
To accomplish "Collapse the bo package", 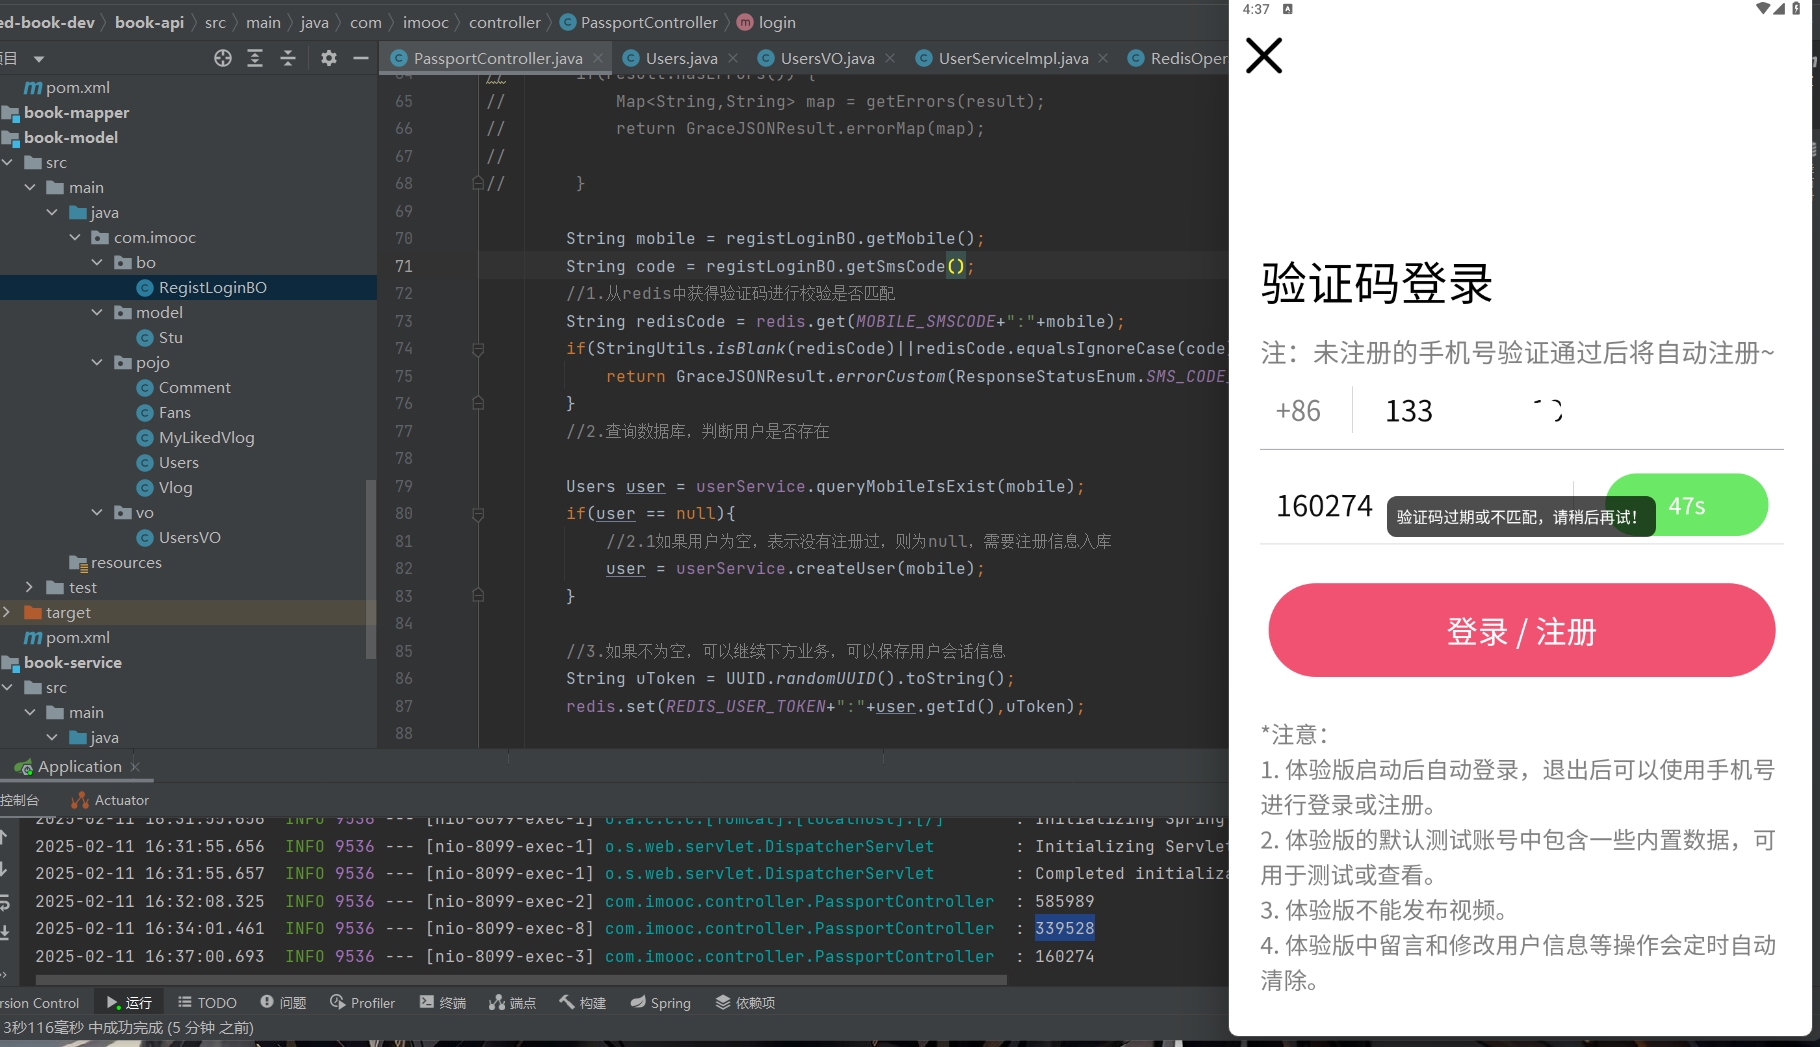I will (x=97, y=262).
